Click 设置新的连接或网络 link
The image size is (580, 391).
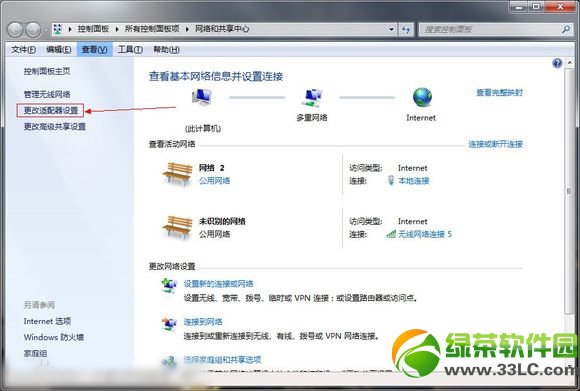pos(219,284)
